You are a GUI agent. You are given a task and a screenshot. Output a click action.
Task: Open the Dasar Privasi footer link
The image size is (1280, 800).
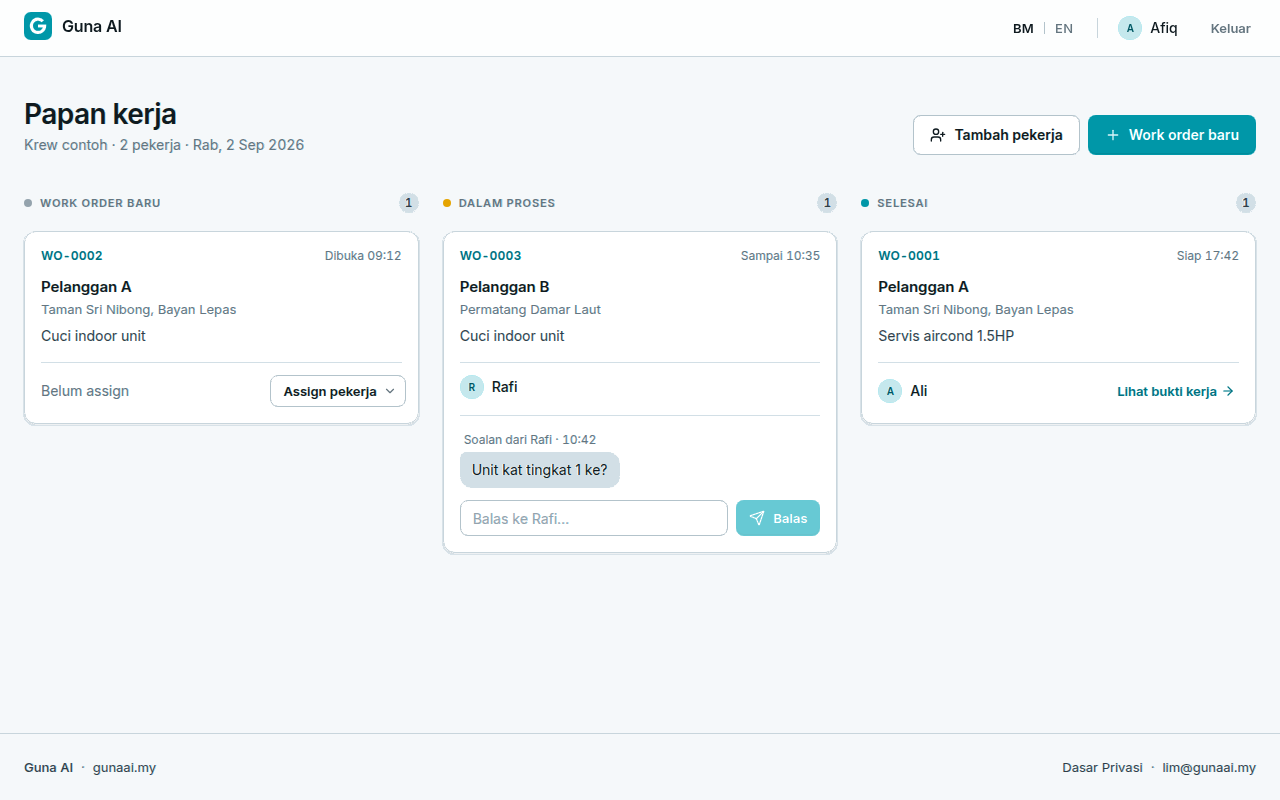pos(1102,768)
